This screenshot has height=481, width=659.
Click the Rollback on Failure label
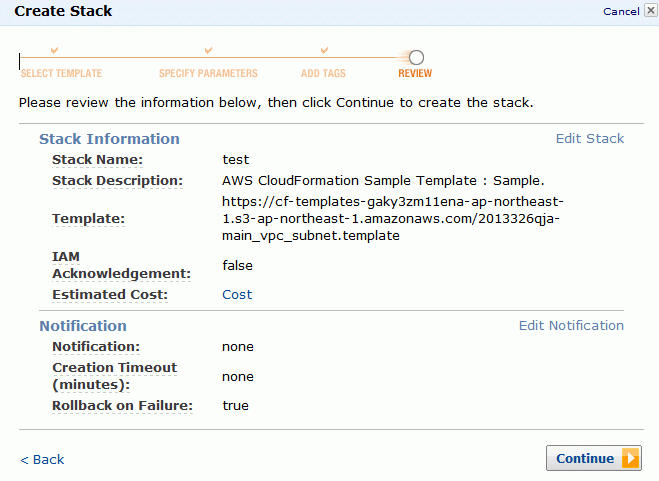click(x=122, y=406)
